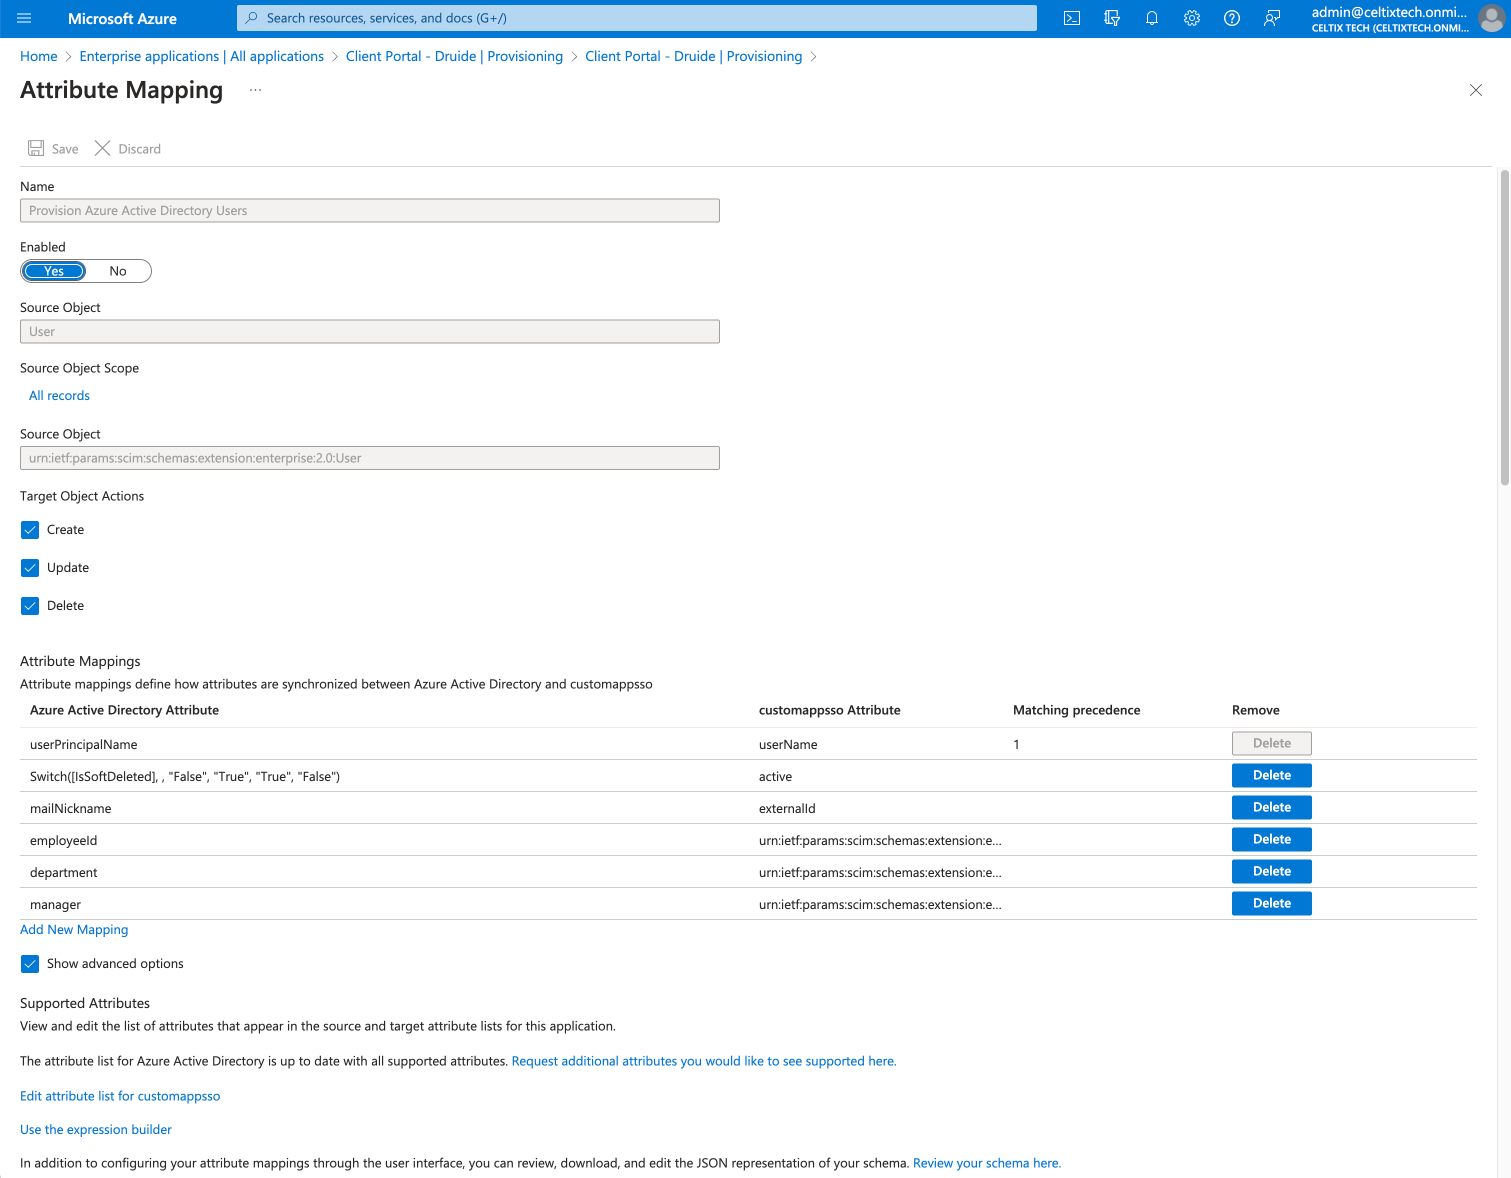The height and width of the screenshot is (1178, 1511).
Task: Click the Source Object User field
Action: click(x=370, y=331)
